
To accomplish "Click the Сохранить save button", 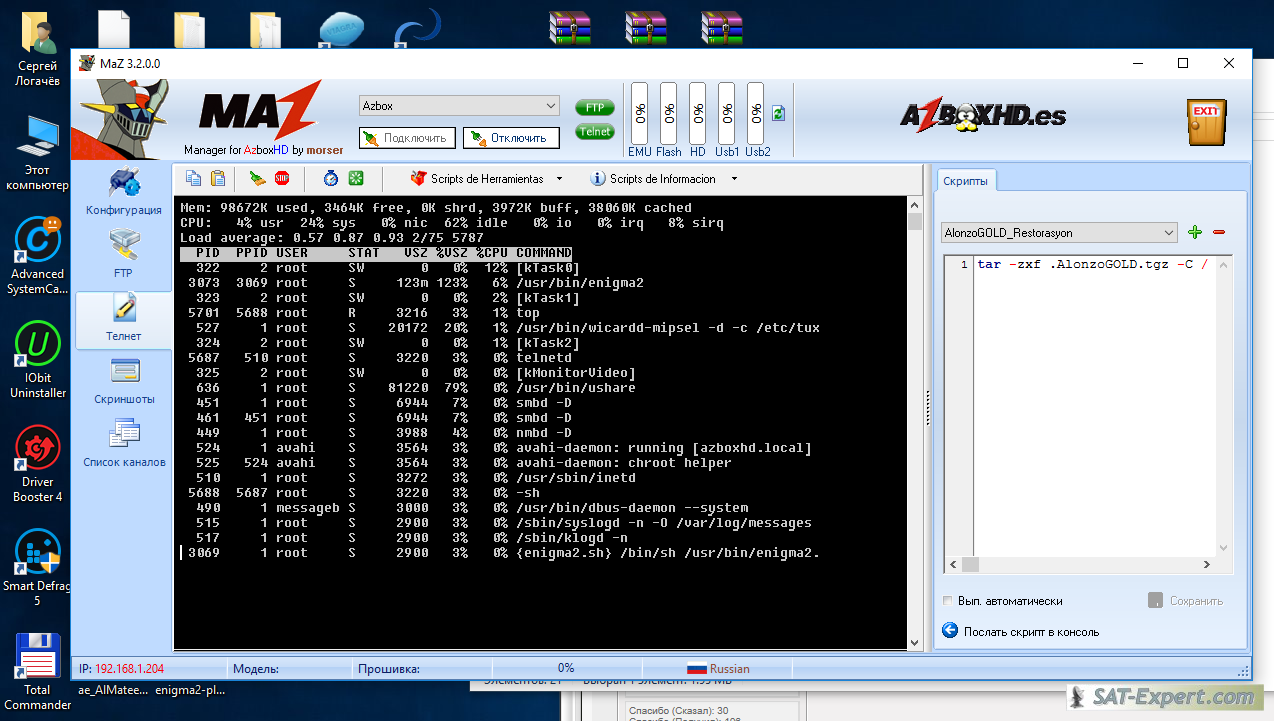I will [x=1186, y=601].
